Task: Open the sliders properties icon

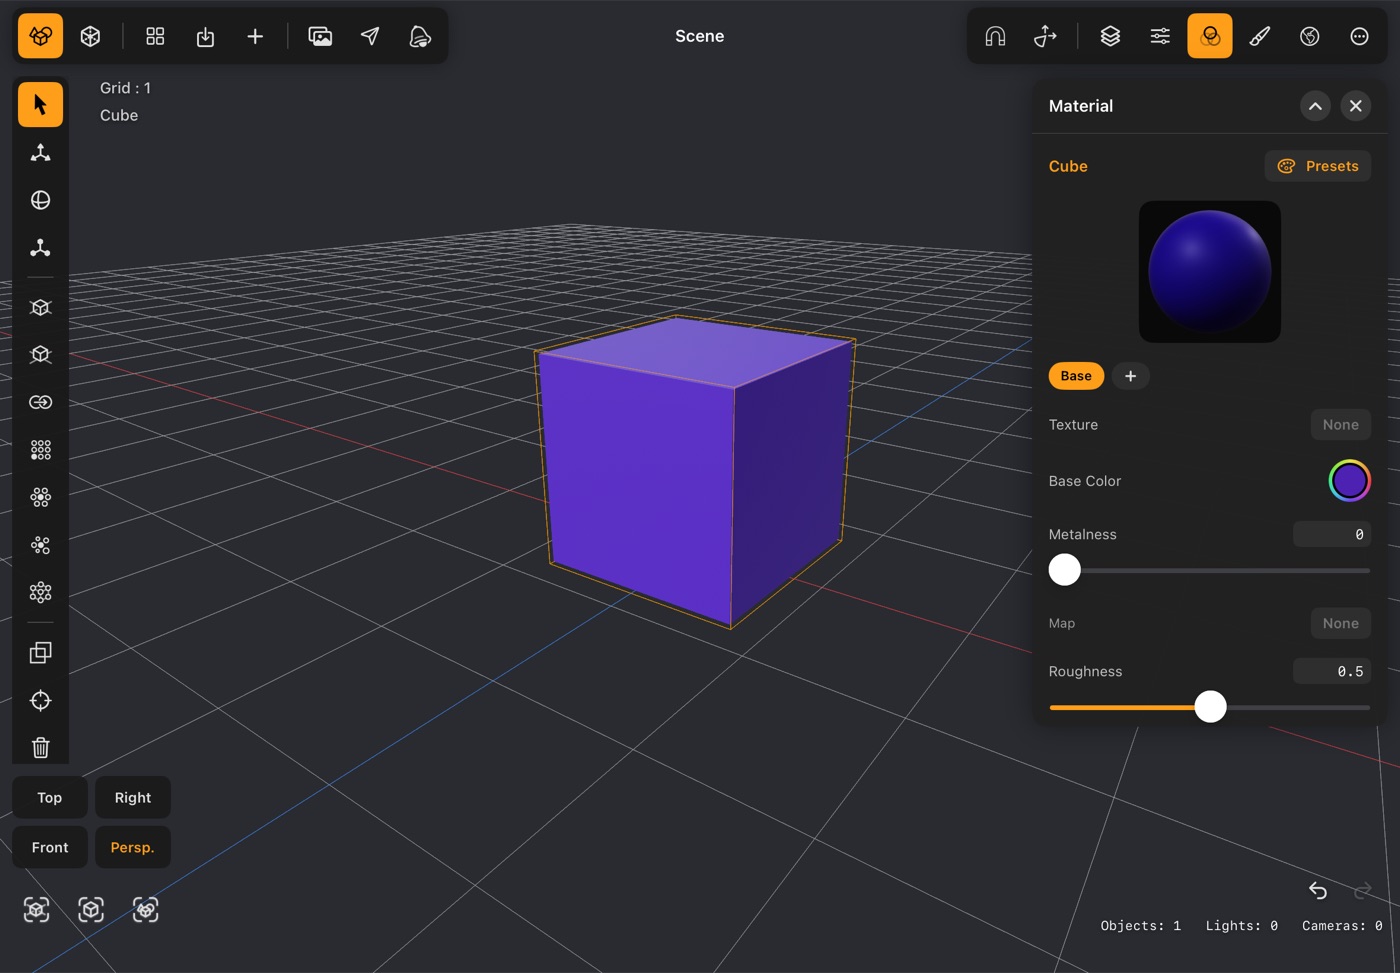Action: pyautogui.click(x=1160, y=36)
